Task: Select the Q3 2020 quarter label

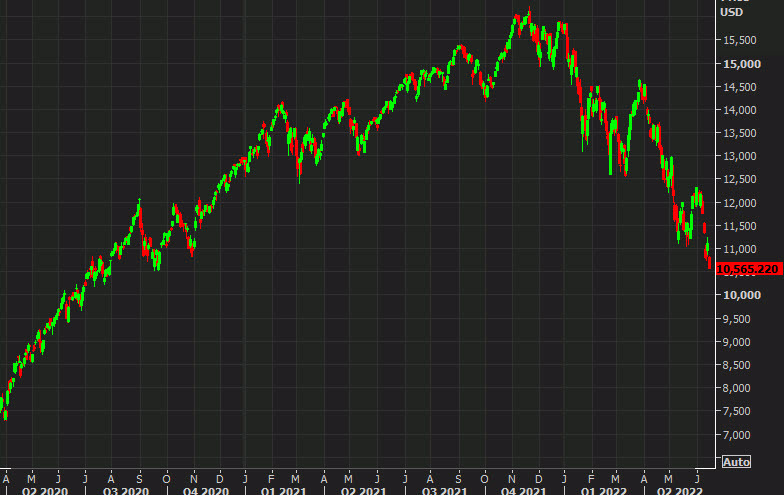Action: [x=126, y=490]
